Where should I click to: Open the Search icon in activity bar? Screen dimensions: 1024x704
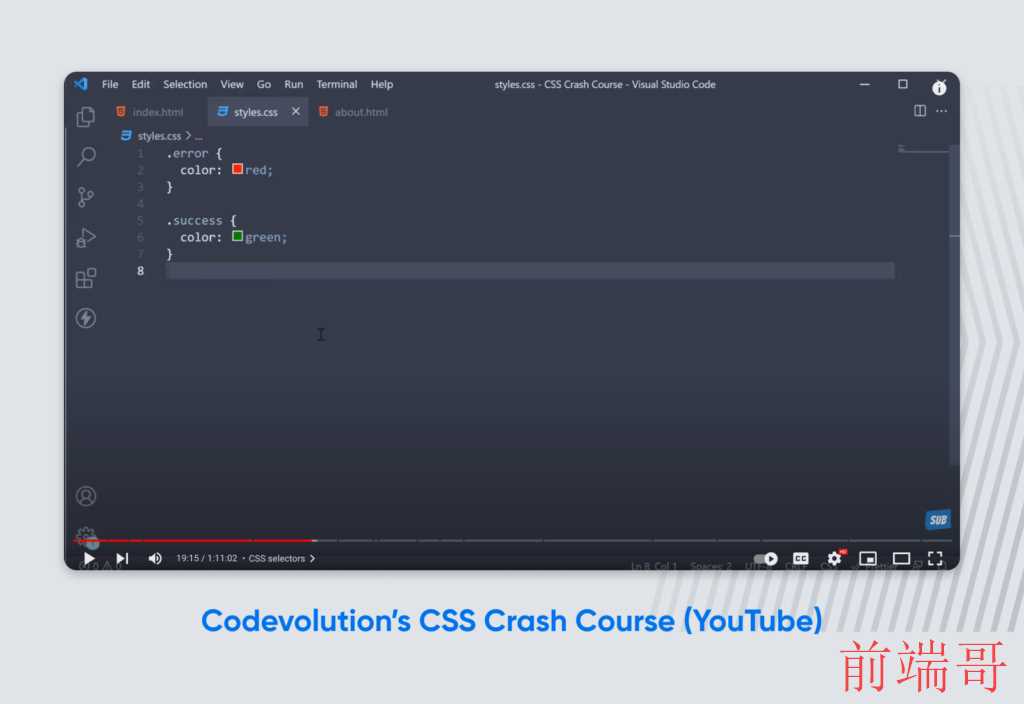(x=86, y=156)
